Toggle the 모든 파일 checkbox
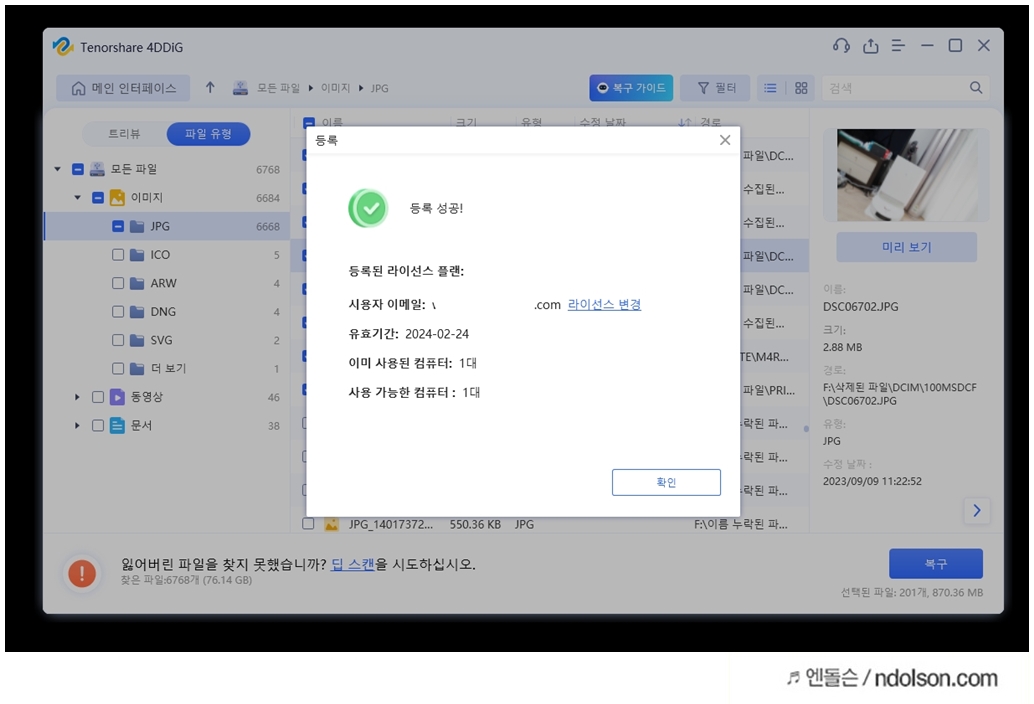 (78, 169)
